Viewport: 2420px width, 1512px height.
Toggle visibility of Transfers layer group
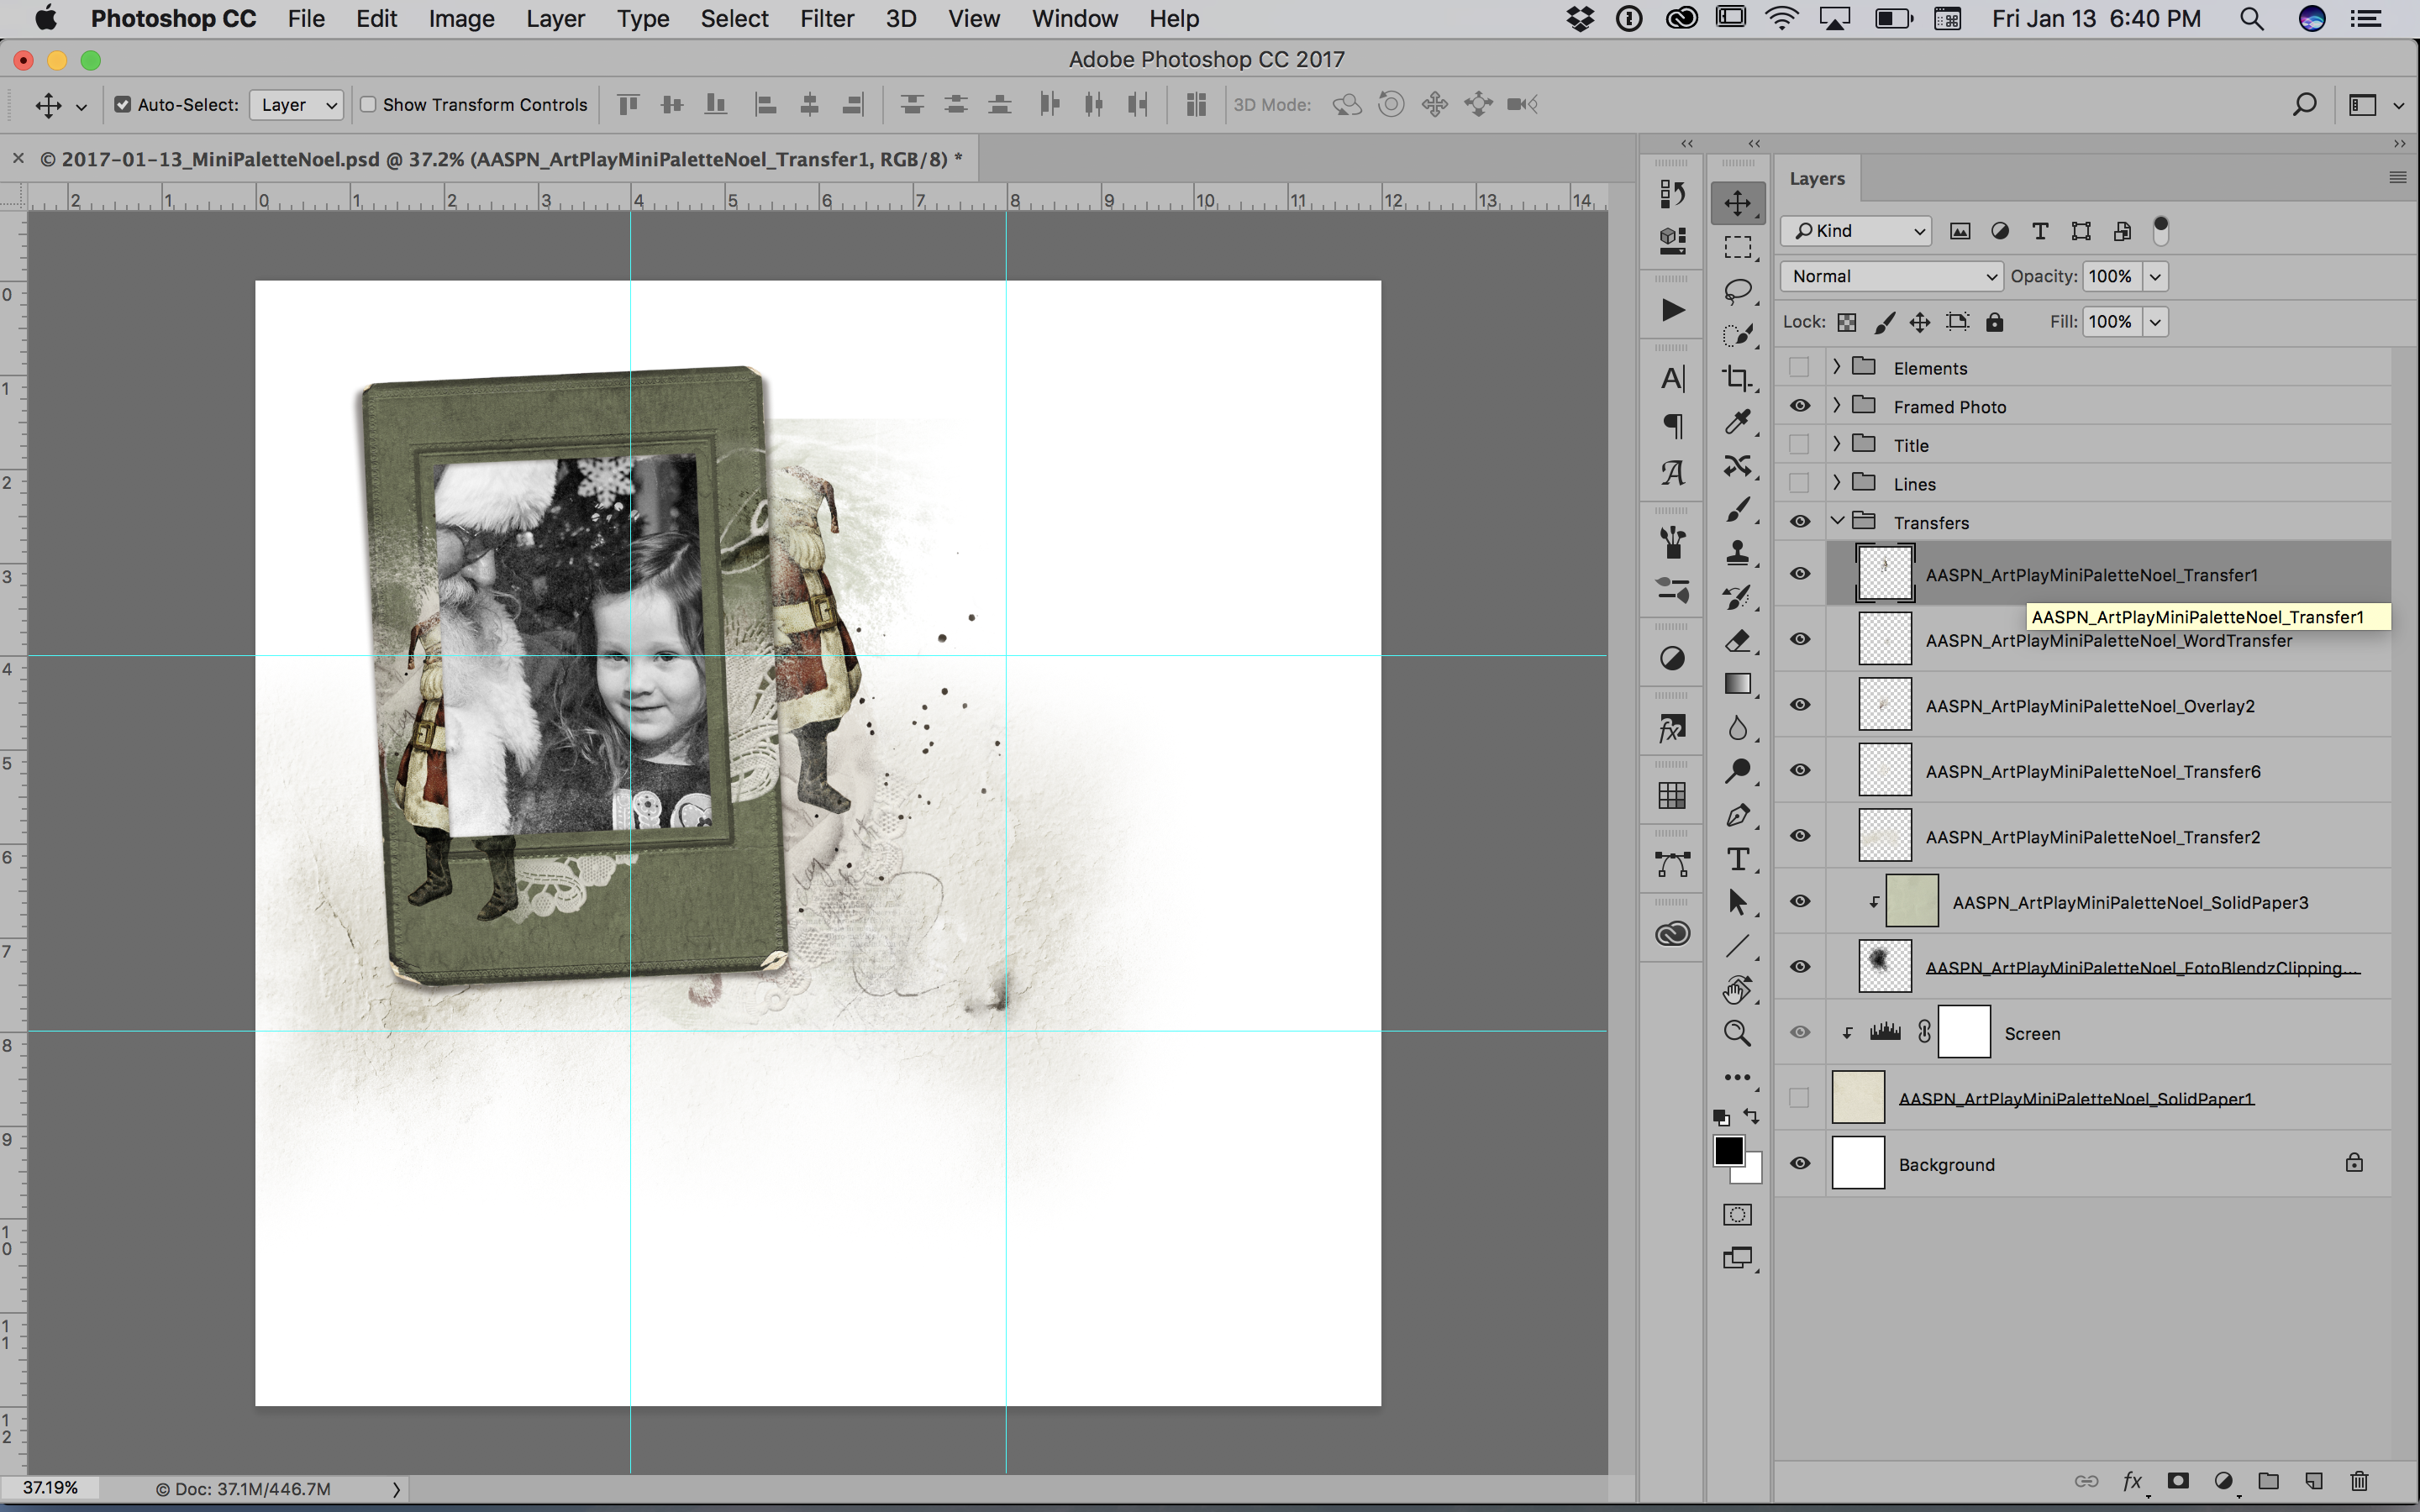[x=1802, y=521]
